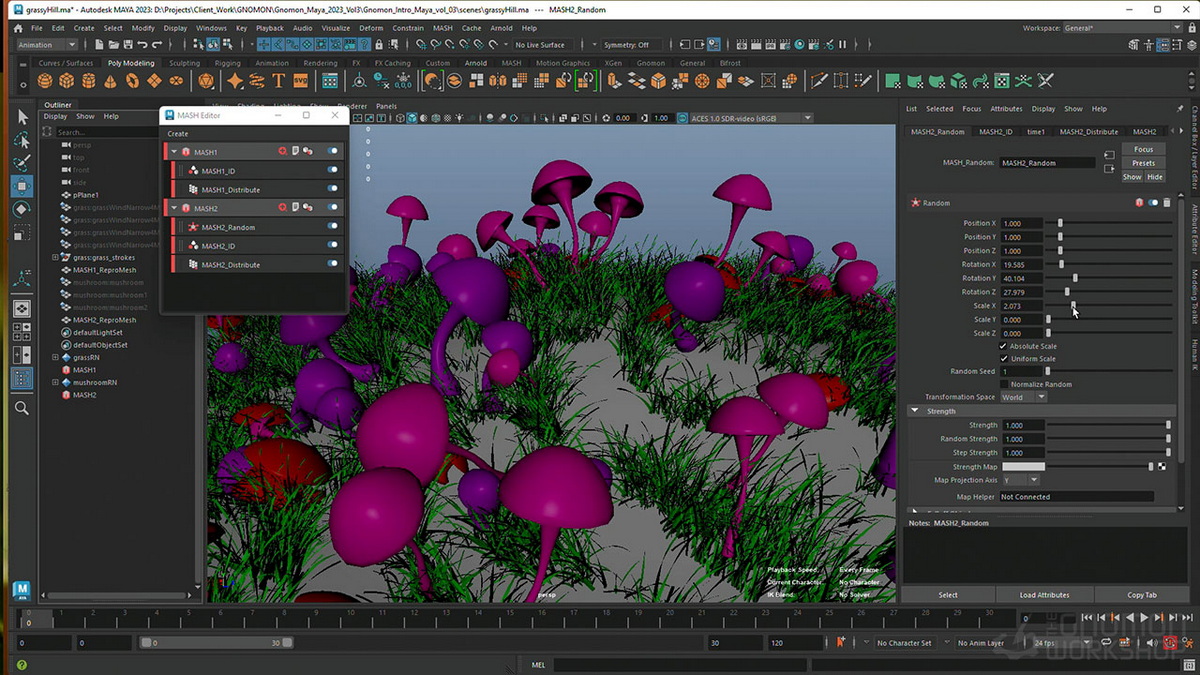Toggle MASH1 network enable switch
1200x675 pixels.
[333, 152]
